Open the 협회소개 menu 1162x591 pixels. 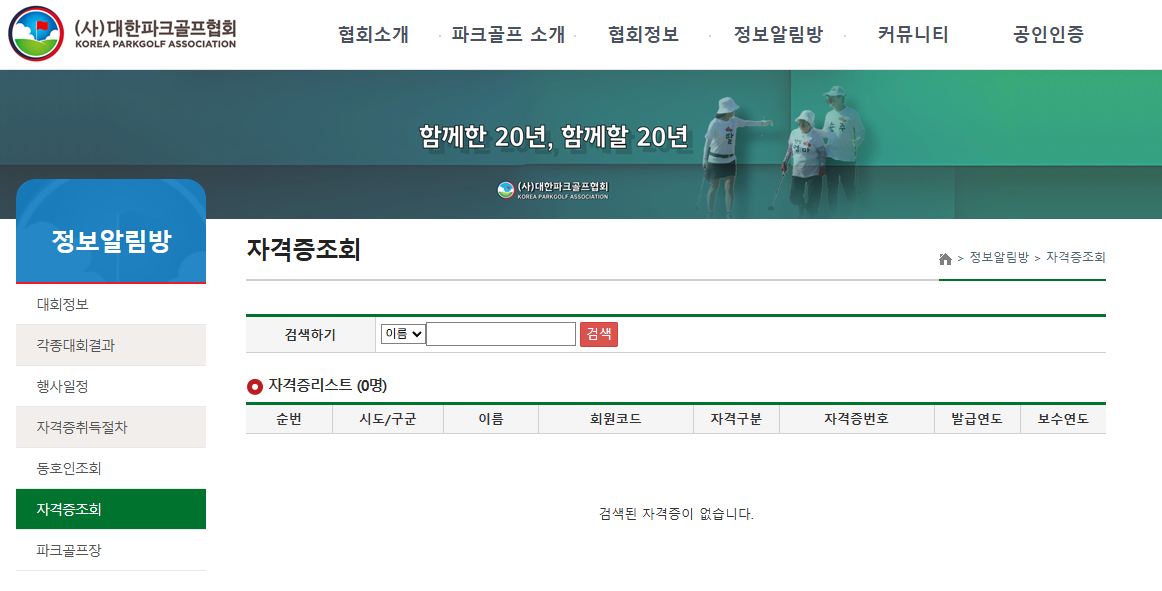pos(373,35)
